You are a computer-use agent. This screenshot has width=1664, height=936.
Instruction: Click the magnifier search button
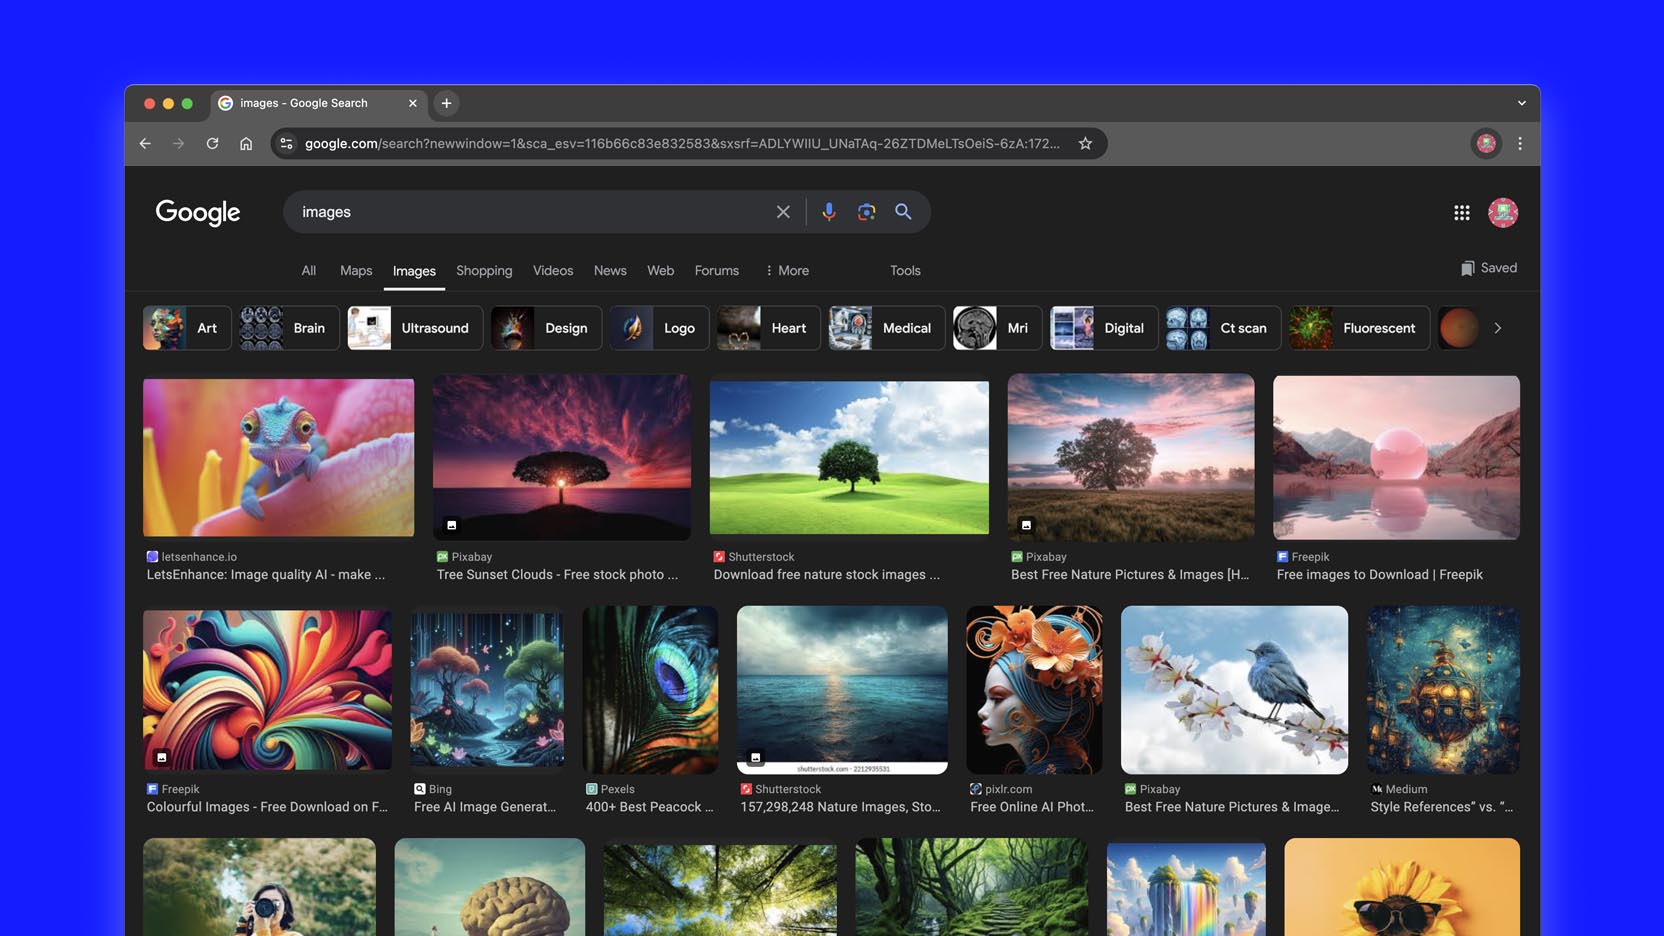pos(903,212)
